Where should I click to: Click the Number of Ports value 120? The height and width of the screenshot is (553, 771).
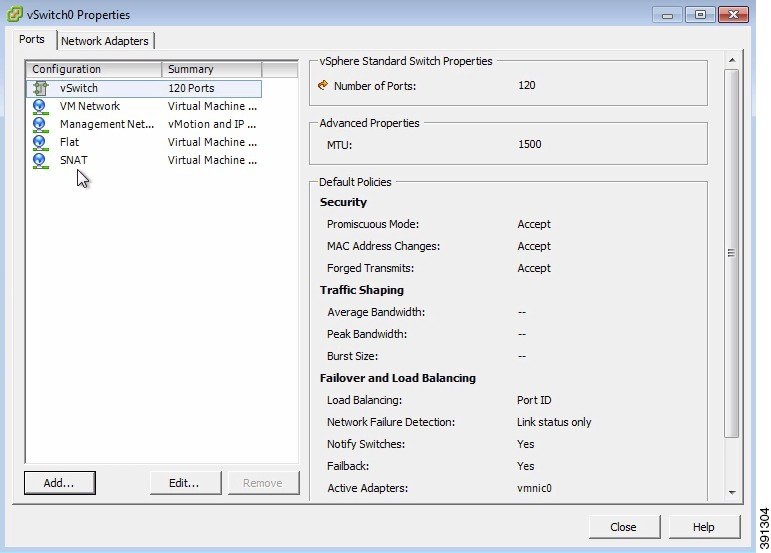point(527,86)
